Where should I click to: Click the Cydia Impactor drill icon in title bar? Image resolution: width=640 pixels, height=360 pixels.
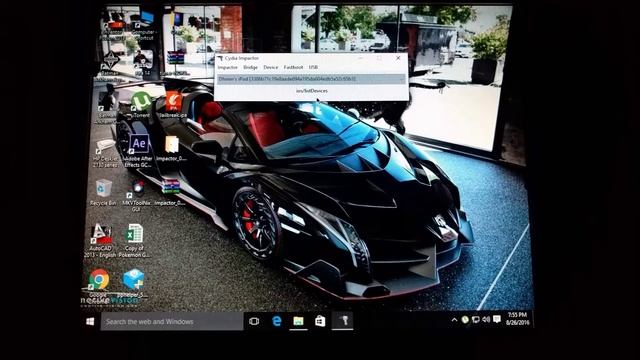pos(220,58)
